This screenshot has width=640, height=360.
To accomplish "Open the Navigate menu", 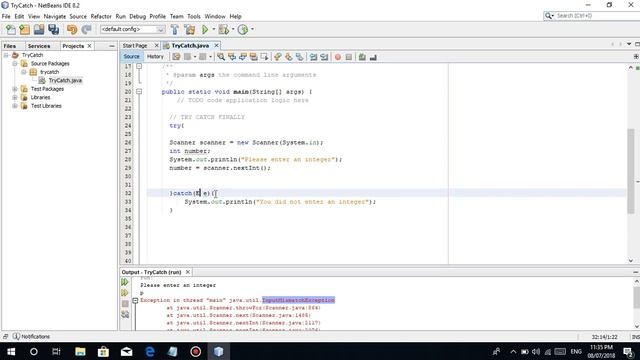I will (55, 16).
